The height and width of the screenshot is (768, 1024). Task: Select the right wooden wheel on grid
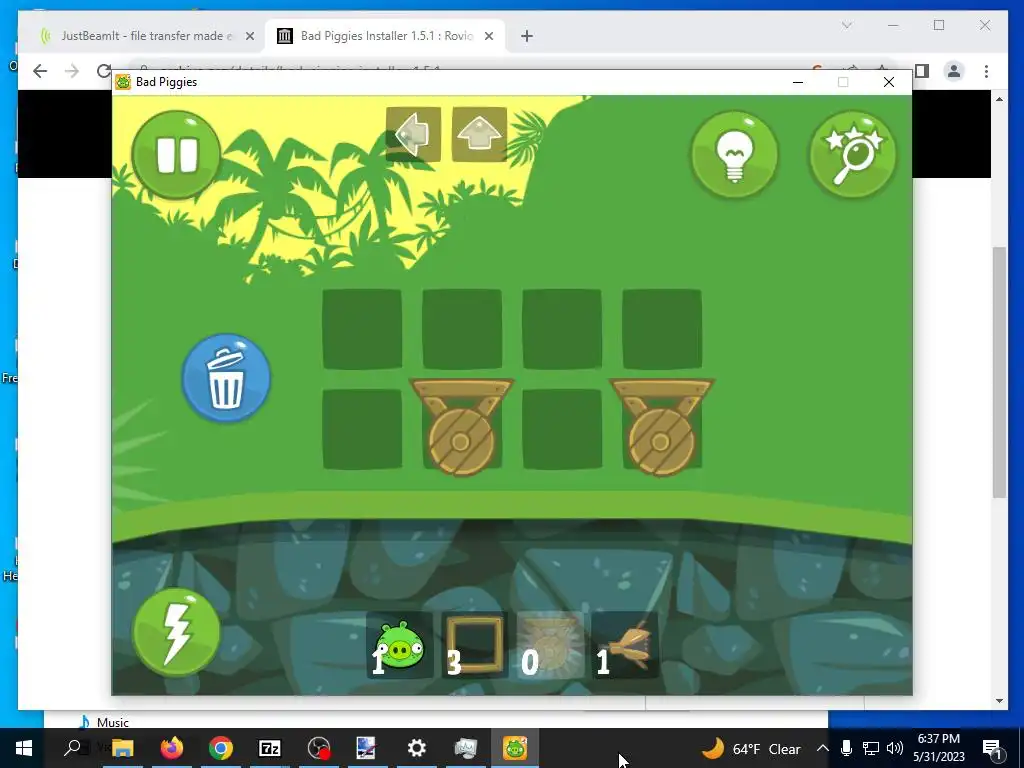(662, 428)
